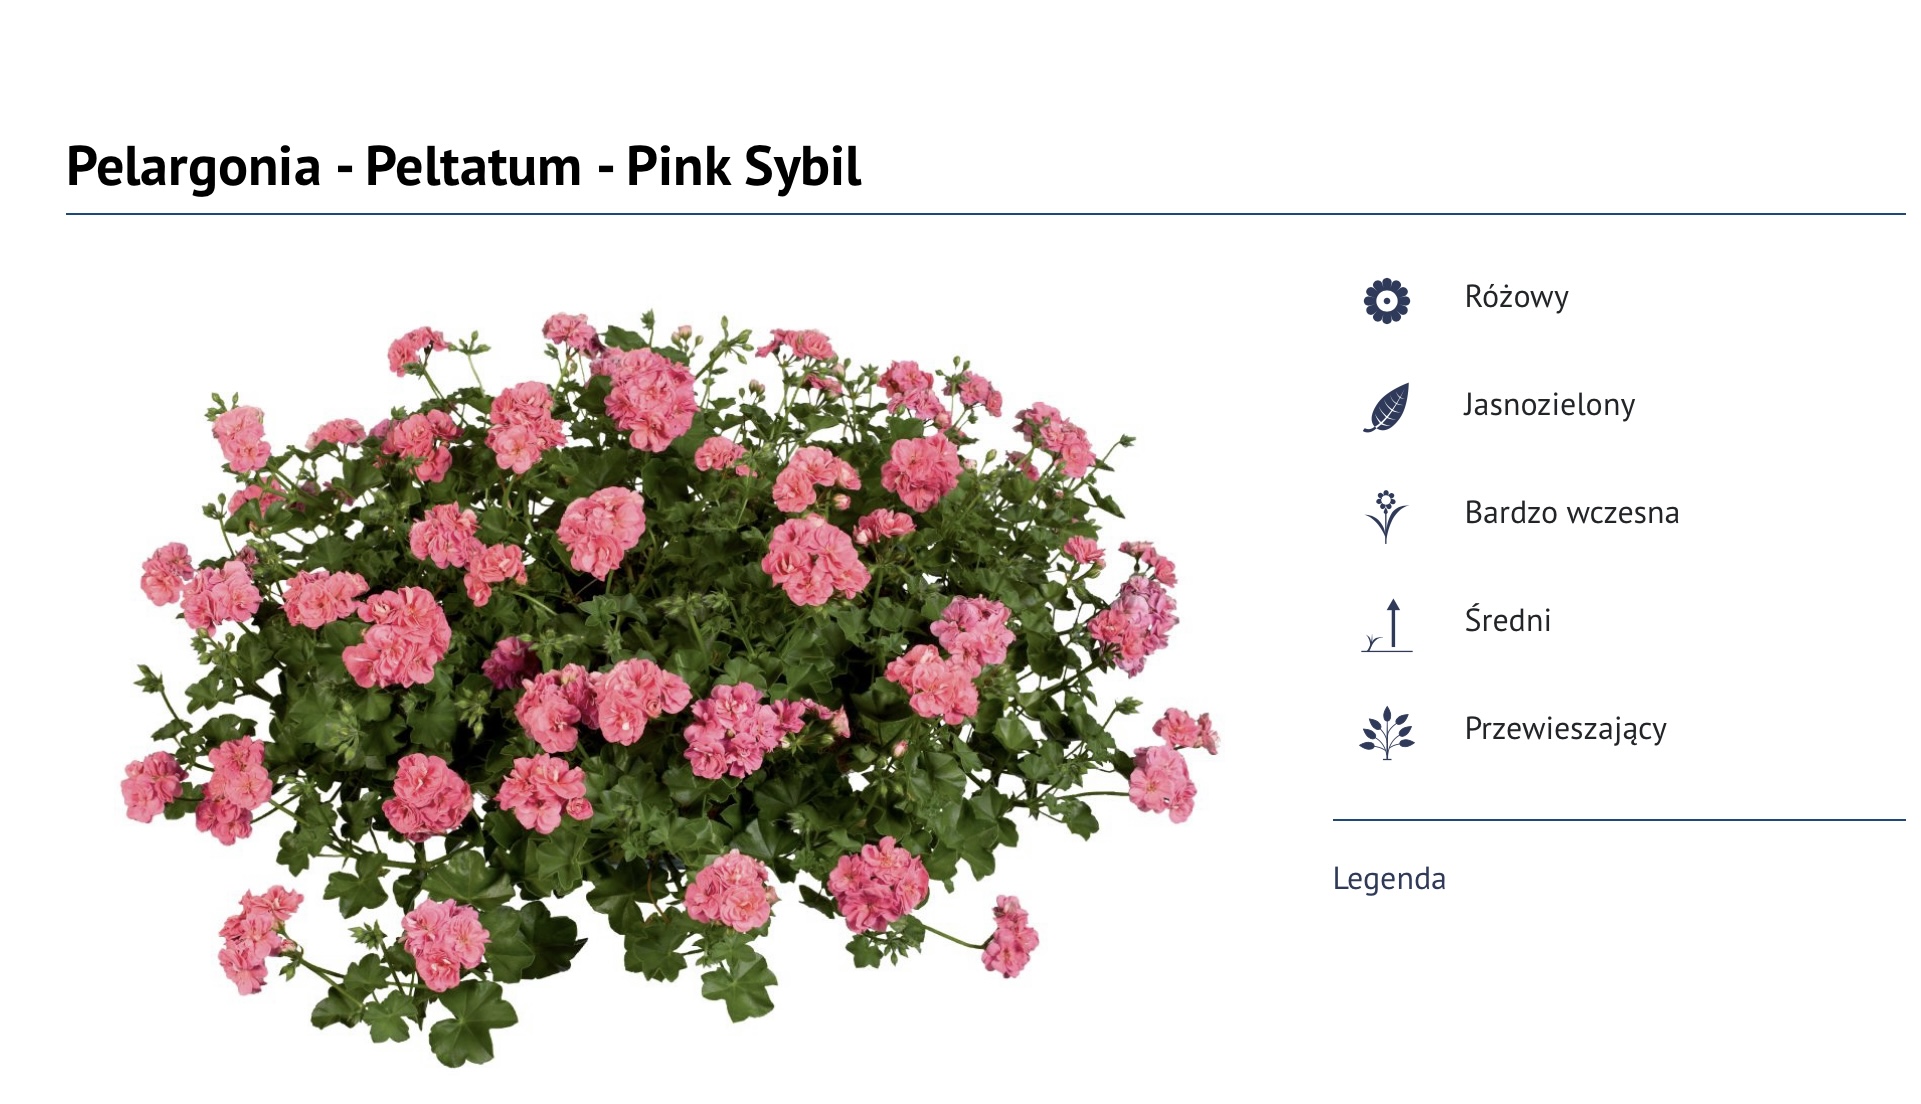The width and height of the screenshot is (1921, 1104).
Task: Click the plant habit icon beside Przewieszający
Action: coord(1387,733)
